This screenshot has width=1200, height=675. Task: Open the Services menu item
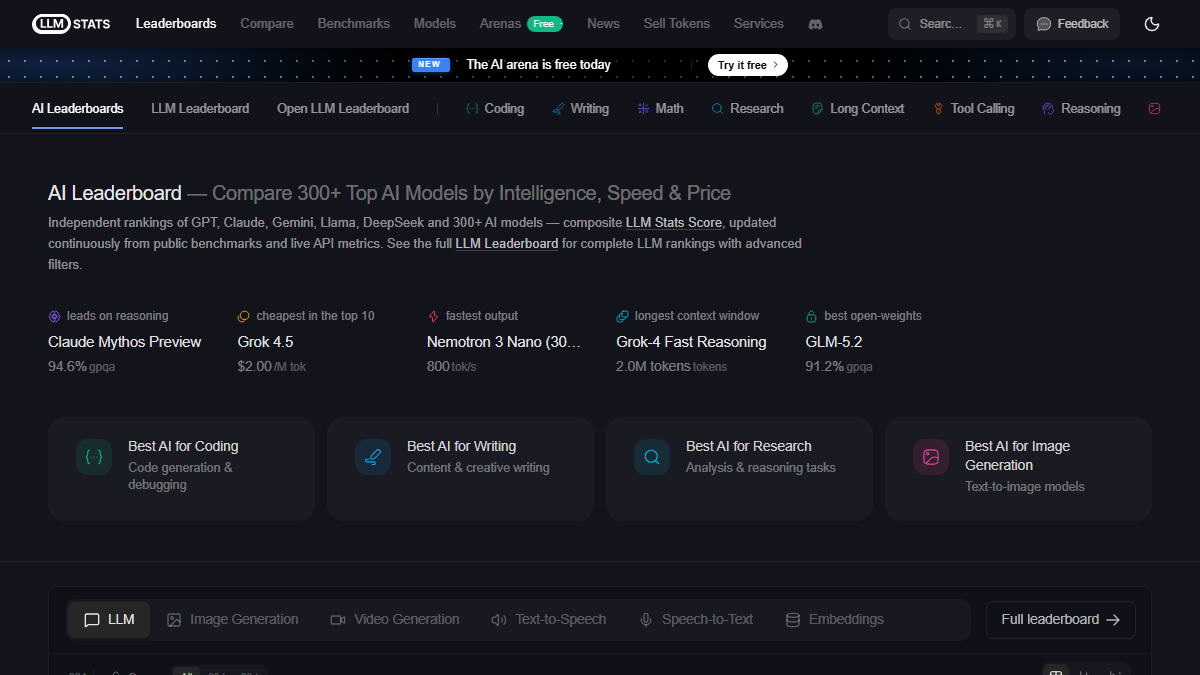(758, 23)
